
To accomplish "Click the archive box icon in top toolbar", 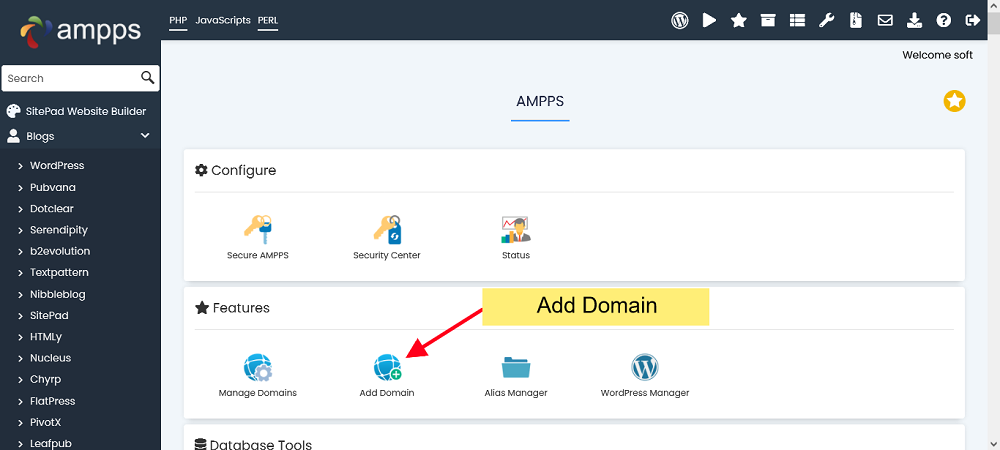I will [x=768, y=20].
